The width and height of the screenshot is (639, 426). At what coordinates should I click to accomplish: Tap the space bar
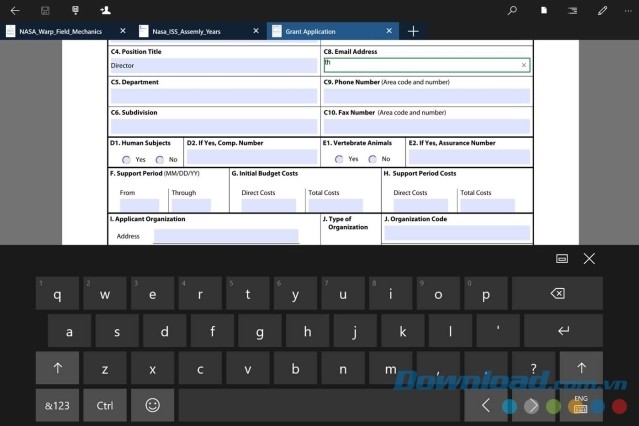[319, 405]
